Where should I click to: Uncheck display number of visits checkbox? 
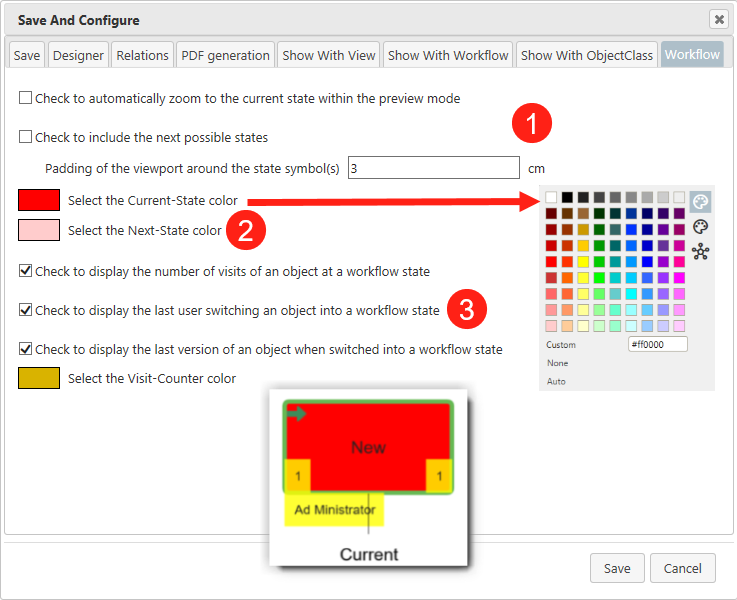pyautogui.click(x=25, y=271)
